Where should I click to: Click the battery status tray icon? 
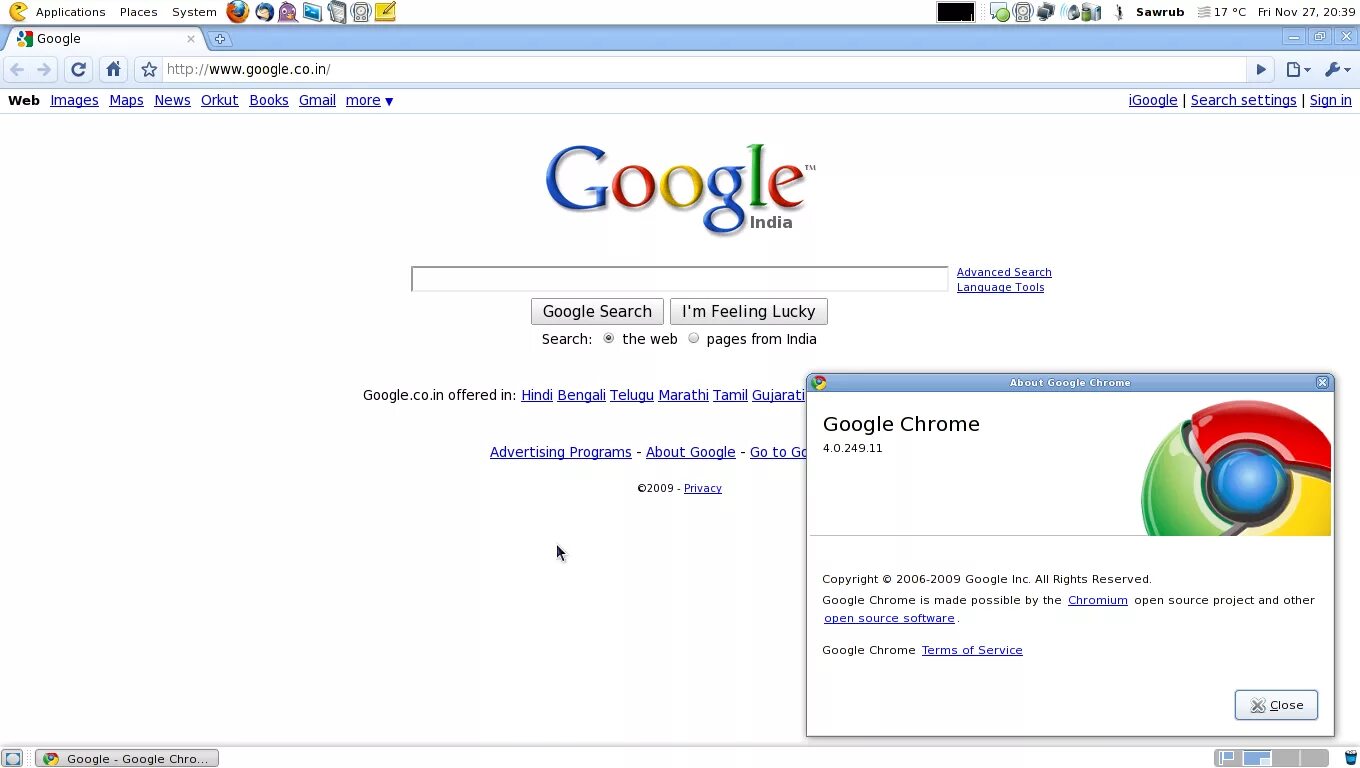pos(1091,12)
